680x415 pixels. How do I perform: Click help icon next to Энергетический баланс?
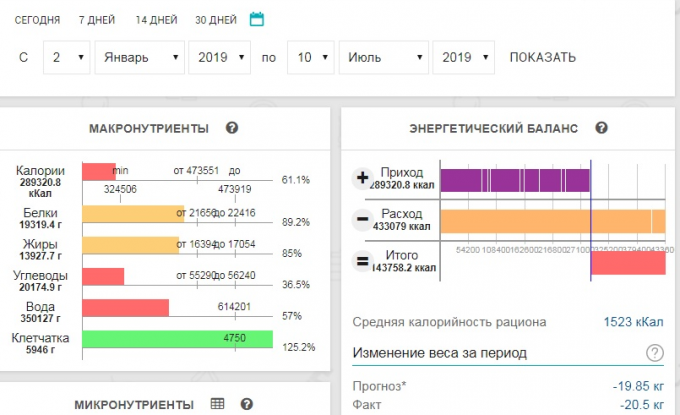click(601, 128)
